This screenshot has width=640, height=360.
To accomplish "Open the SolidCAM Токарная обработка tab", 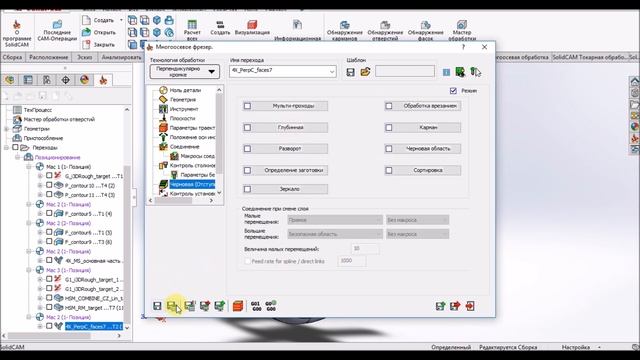I will pyautogui.click(x=589, y=58).
